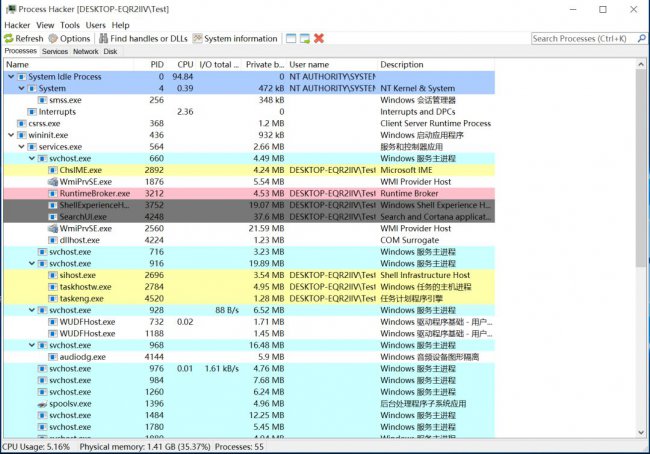Click the WUDFHost.exe icon on the PID 1188 row
650x454 pixels.
[53, 334]
